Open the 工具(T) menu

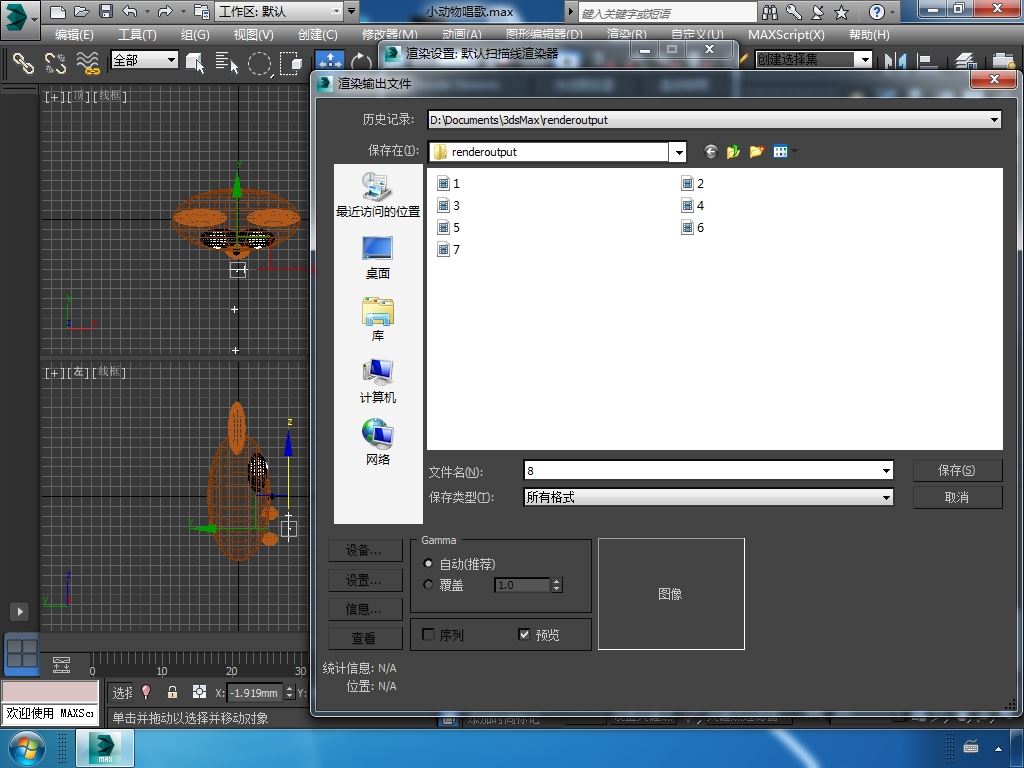pyautogui.click(x=137, y=35)
